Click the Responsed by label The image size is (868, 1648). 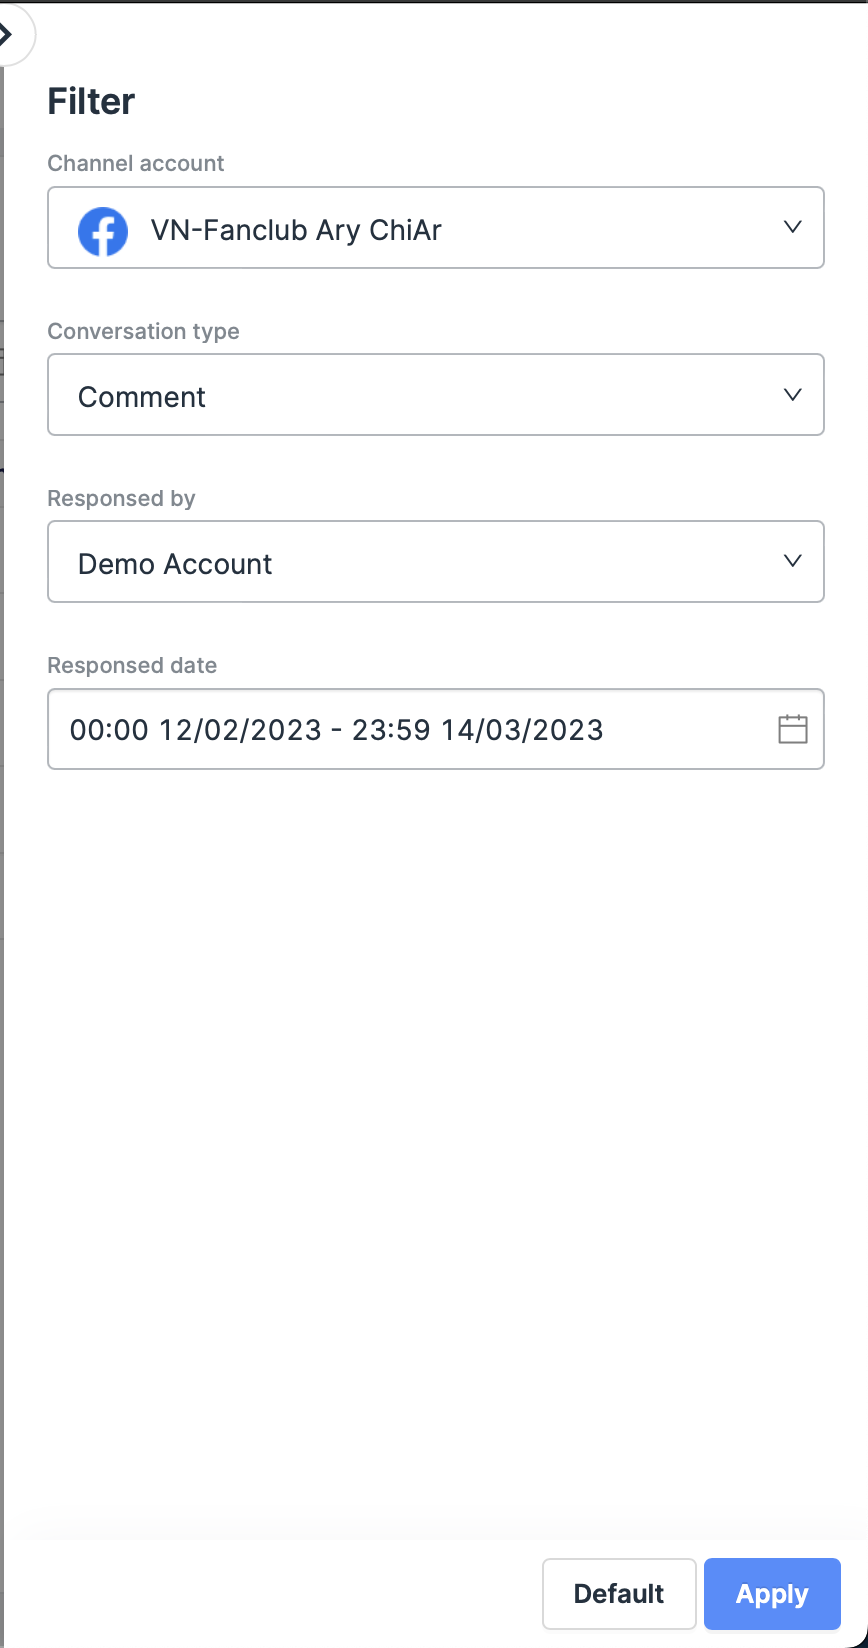[121, 498]
